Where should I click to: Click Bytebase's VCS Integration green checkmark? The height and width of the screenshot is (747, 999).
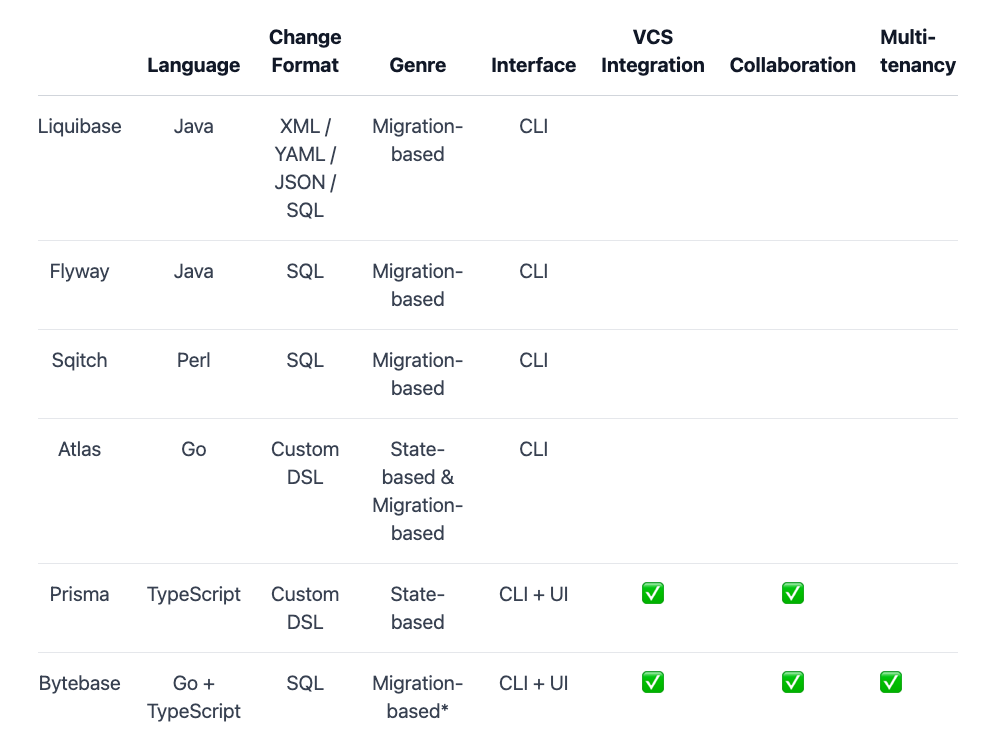[653, 683]
